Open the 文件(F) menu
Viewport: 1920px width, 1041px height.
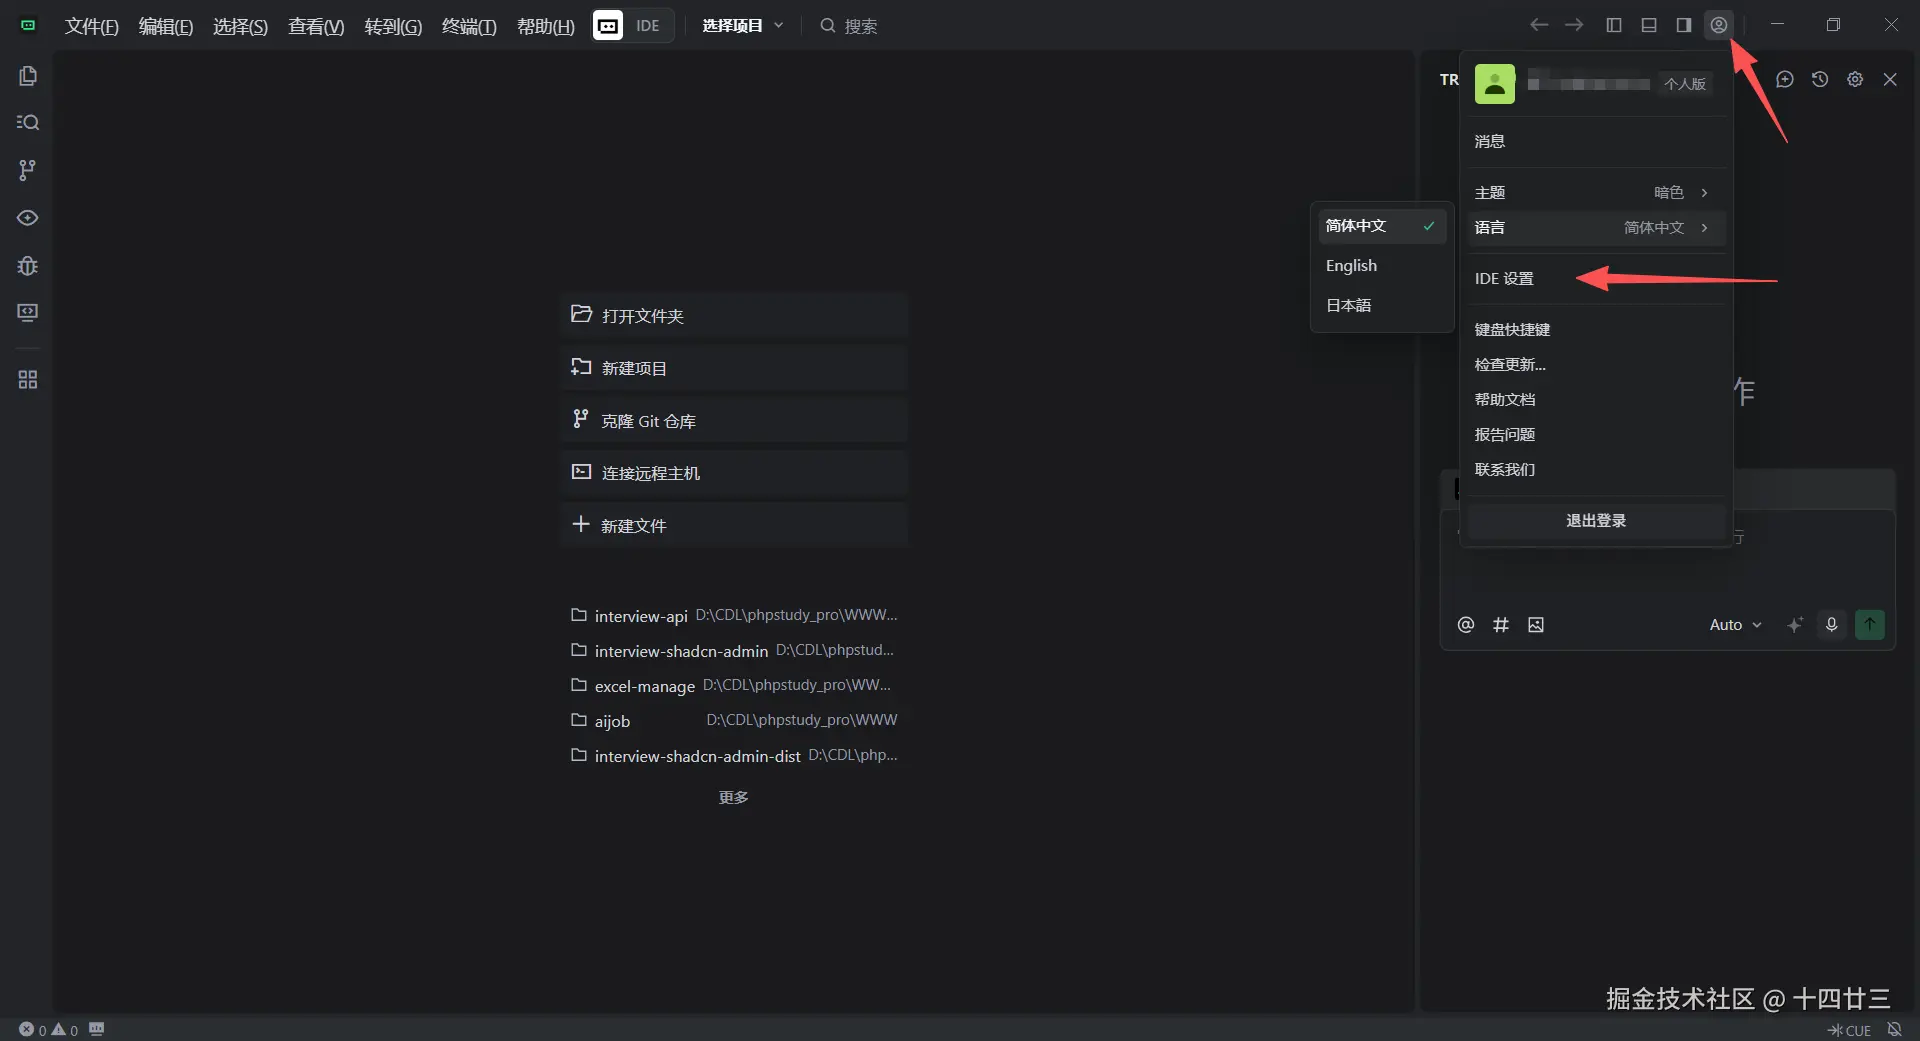92,26
